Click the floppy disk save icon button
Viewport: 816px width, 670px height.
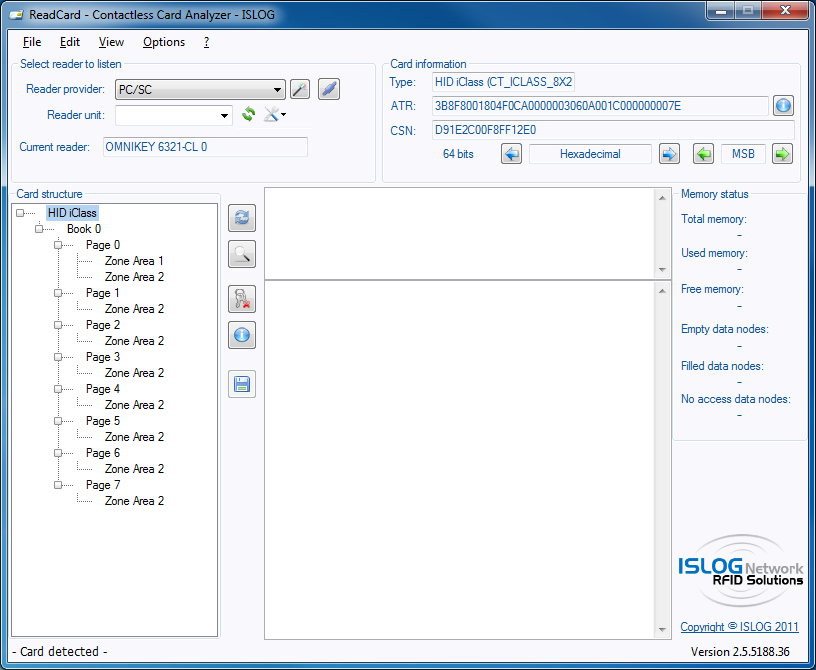(x=242, y=384)
